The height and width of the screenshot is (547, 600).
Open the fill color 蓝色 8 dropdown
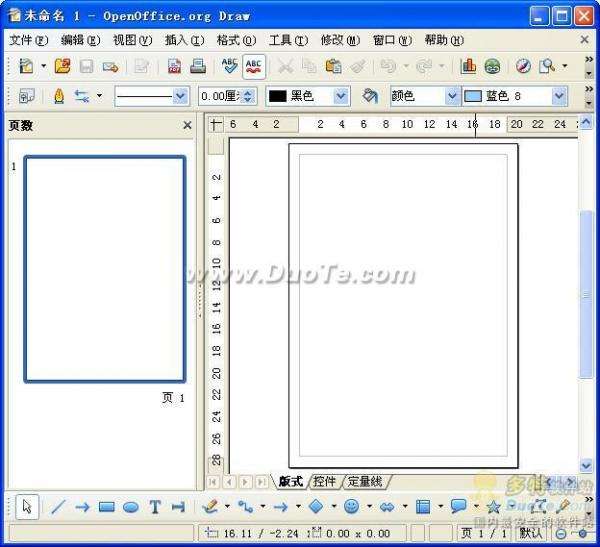point(559,96)
